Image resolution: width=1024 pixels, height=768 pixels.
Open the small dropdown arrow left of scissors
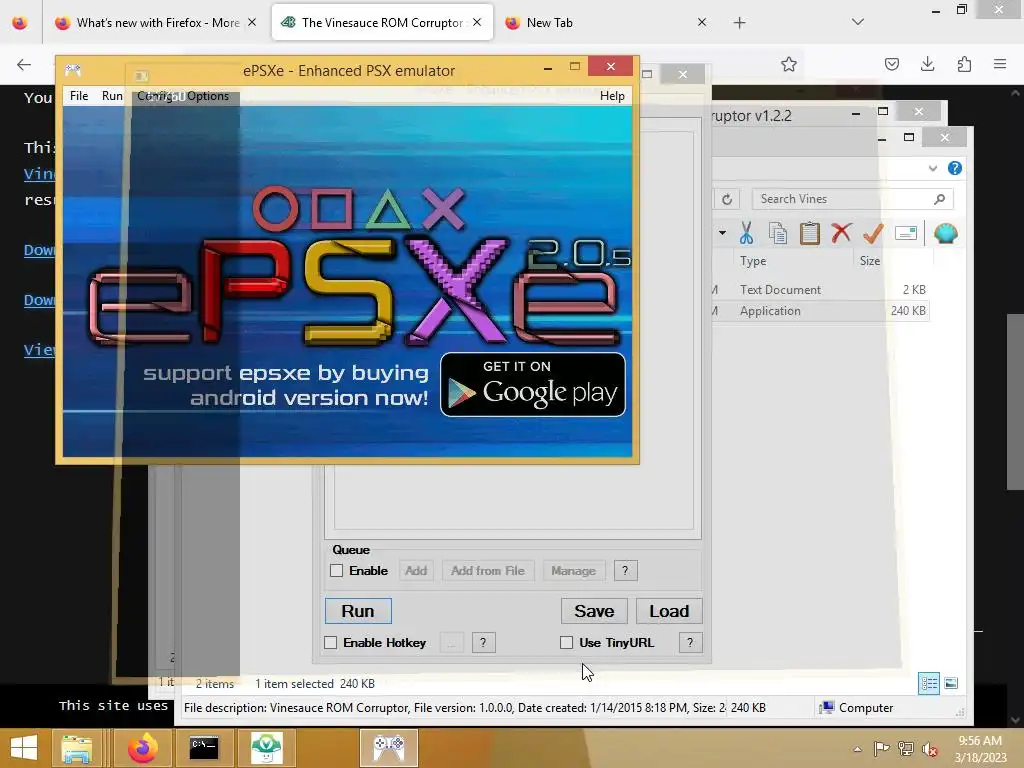pyautogui.click(x=722, y=232)
